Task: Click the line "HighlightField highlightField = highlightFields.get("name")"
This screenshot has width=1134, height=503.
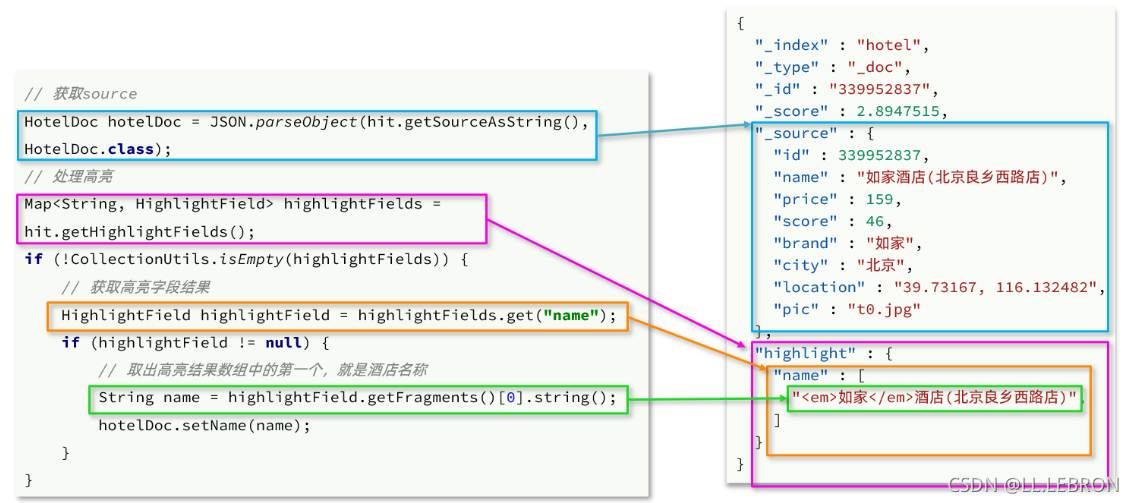Action: (x=338, y=315)
